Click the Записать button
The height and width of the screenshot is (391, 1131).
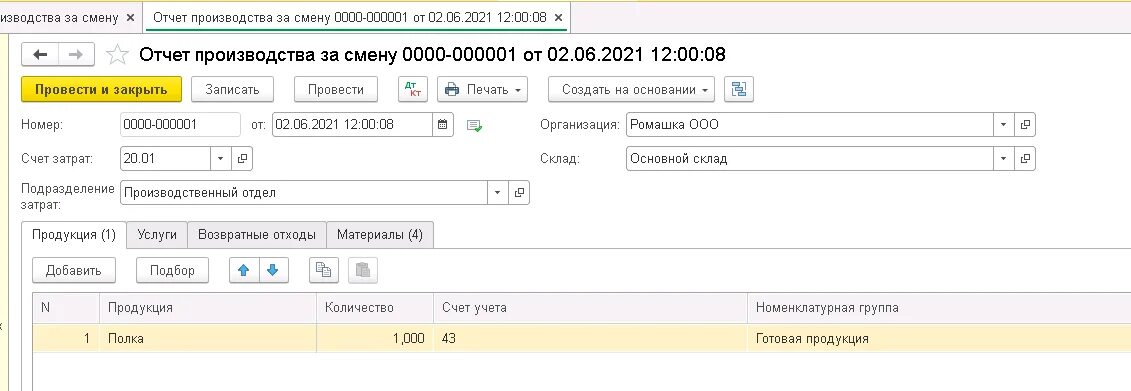232,89
